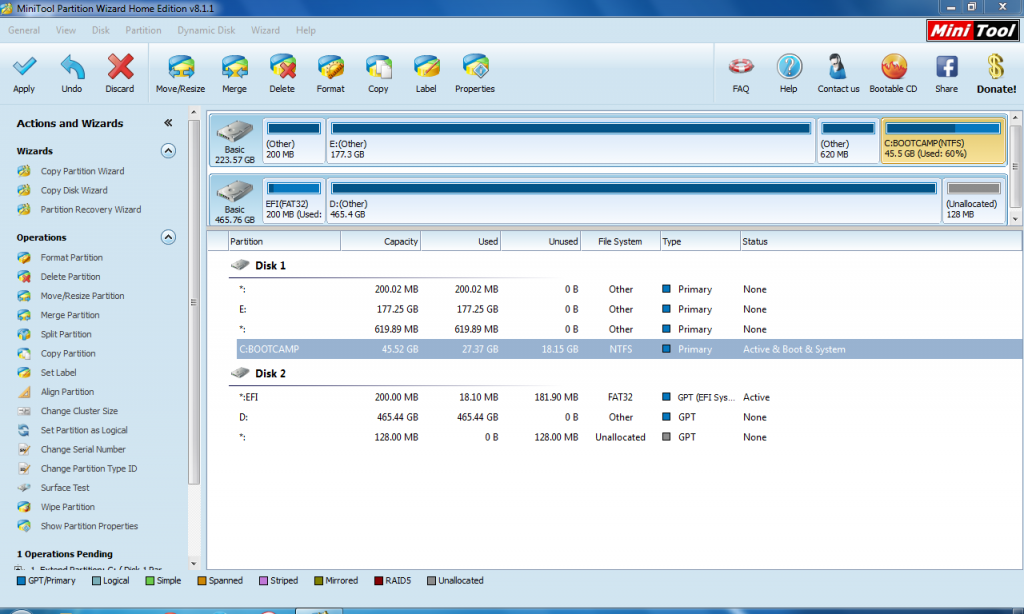Choose Change Cluster Size operation
1024x614 pixels.
pyautogui.click(x=79, y=411)
